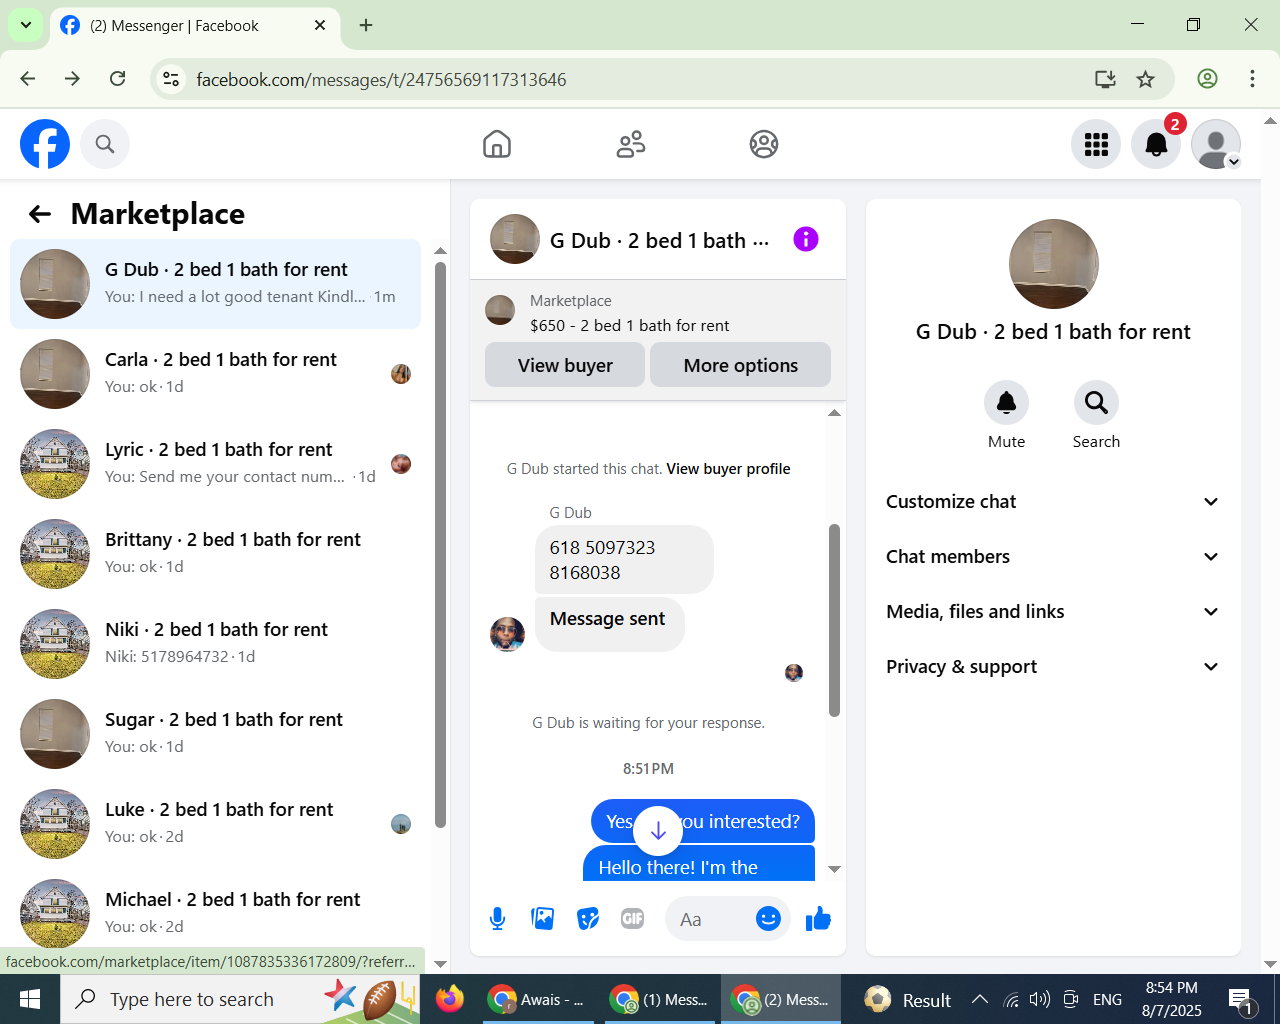Viewport: 1280px width, 1024px height.
Task: Open Marketplace $650 listing banner
Action: (x=658, y=313)
